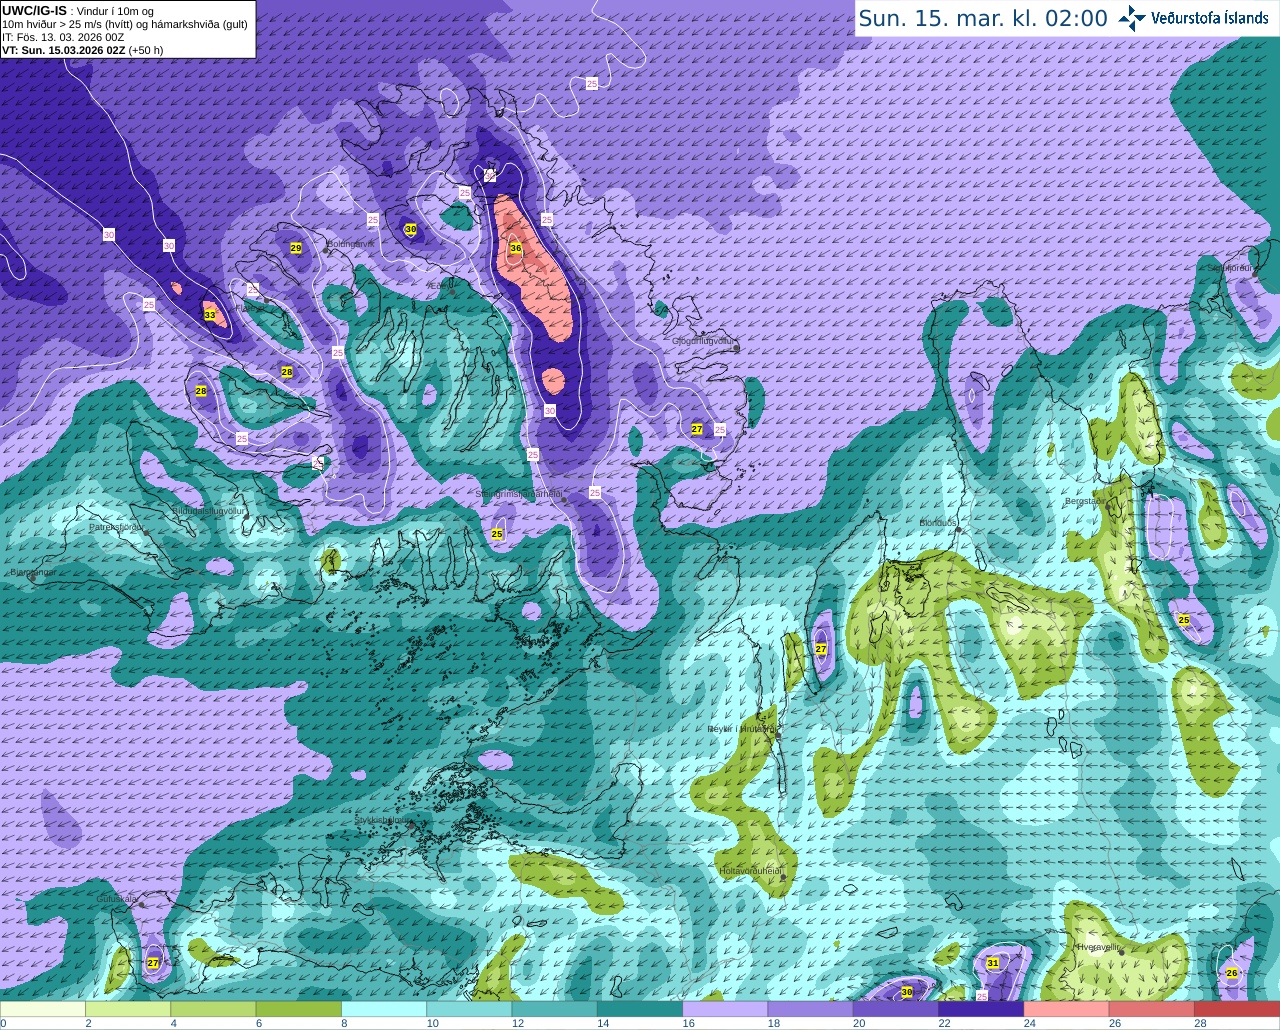Viewport: 1280px width, 1030px height.
Task: Pick the pink 24–26 legend swatch
Action: (x=1067, y=1009)
